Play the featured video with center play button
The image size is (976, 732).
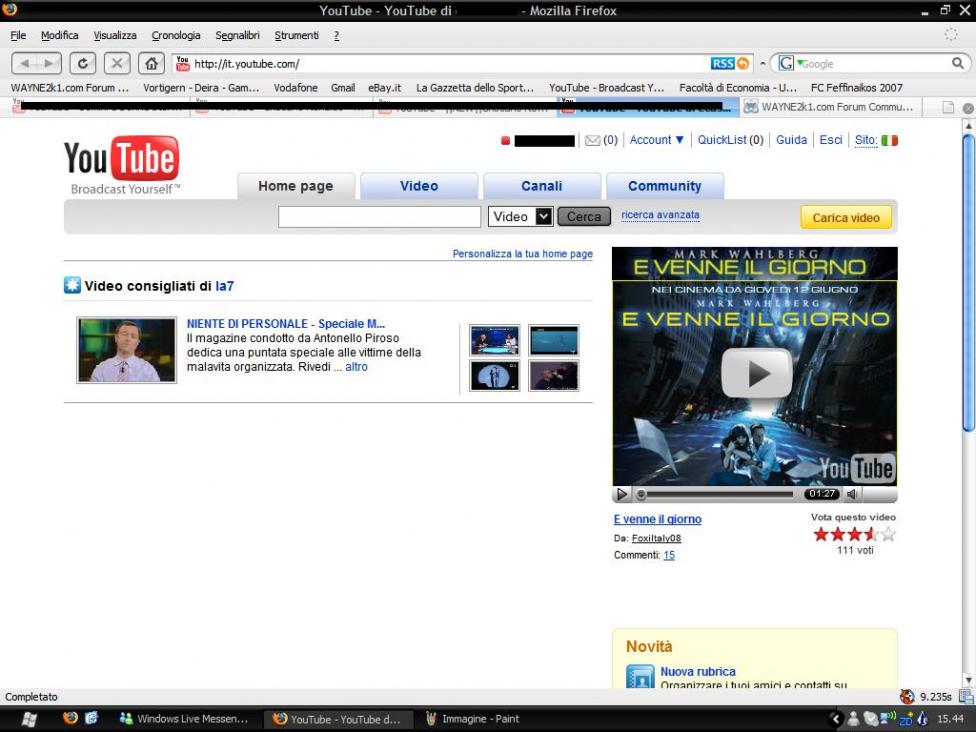pyautogui.click(x=756, y=373)
